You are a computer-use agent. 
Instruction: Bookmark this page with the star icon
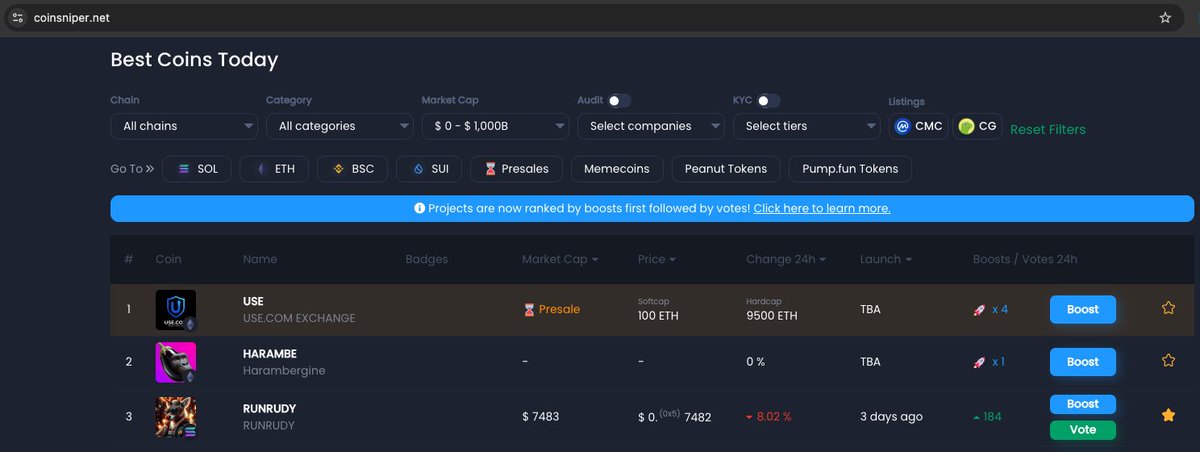coord(1165,17)
